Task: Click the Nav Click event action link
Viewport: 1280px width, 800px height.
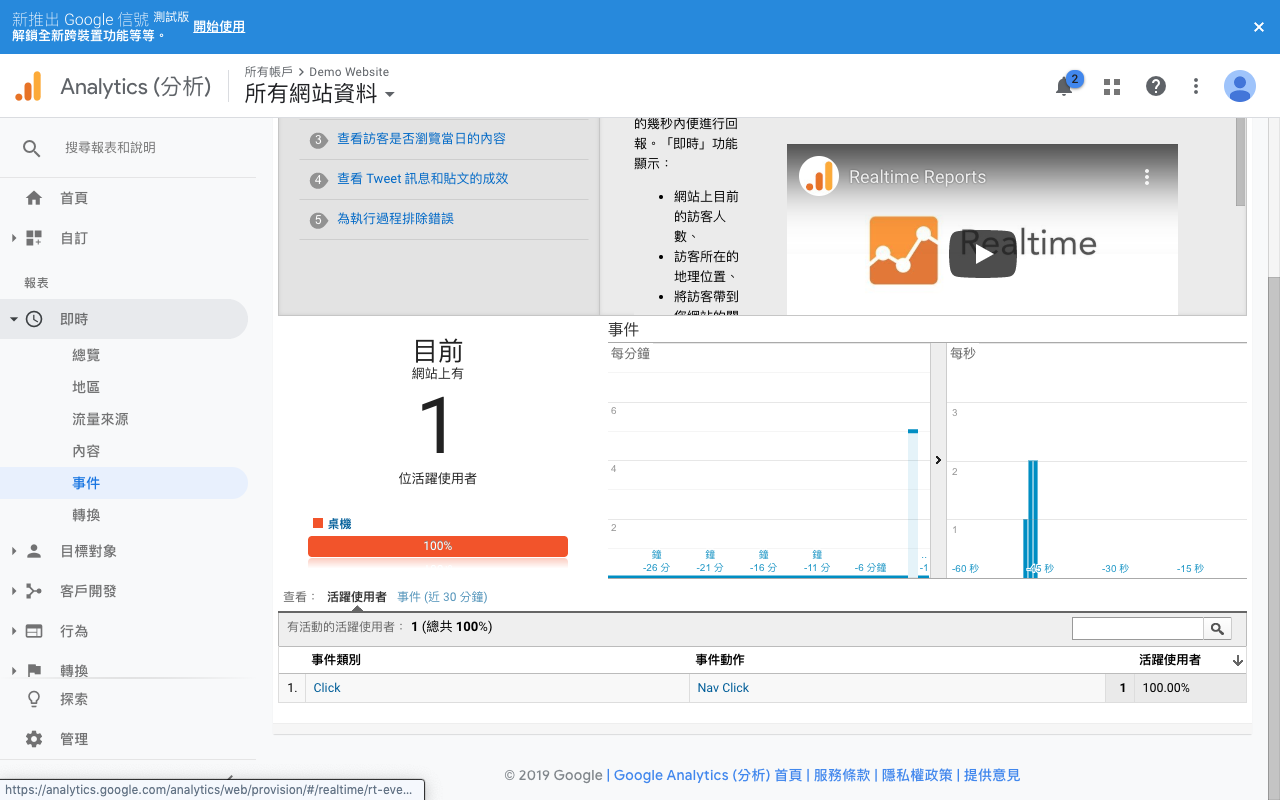Action: click(723, 688)
